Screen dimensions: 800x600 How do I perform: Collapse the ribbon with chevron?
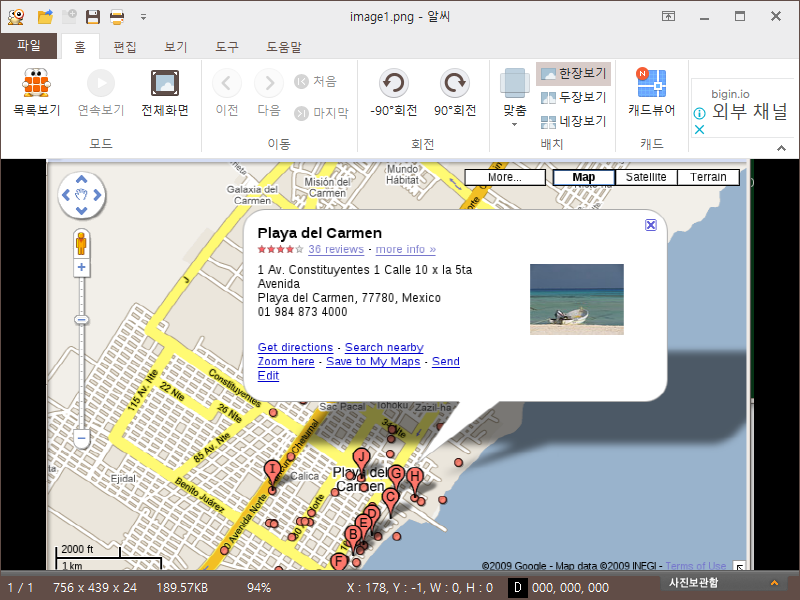point(781,148)
